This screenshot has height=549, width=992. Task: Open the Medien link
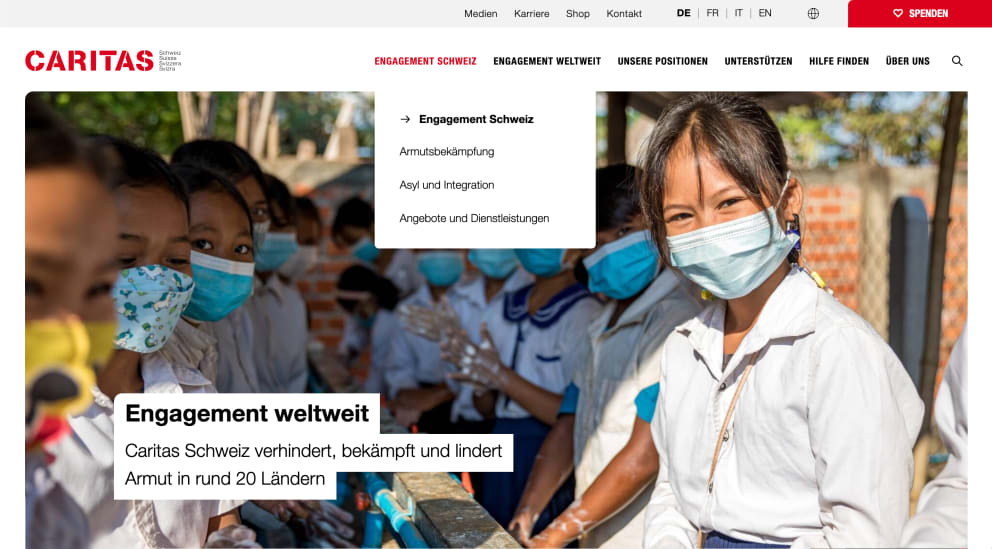[x=480, y=13]
